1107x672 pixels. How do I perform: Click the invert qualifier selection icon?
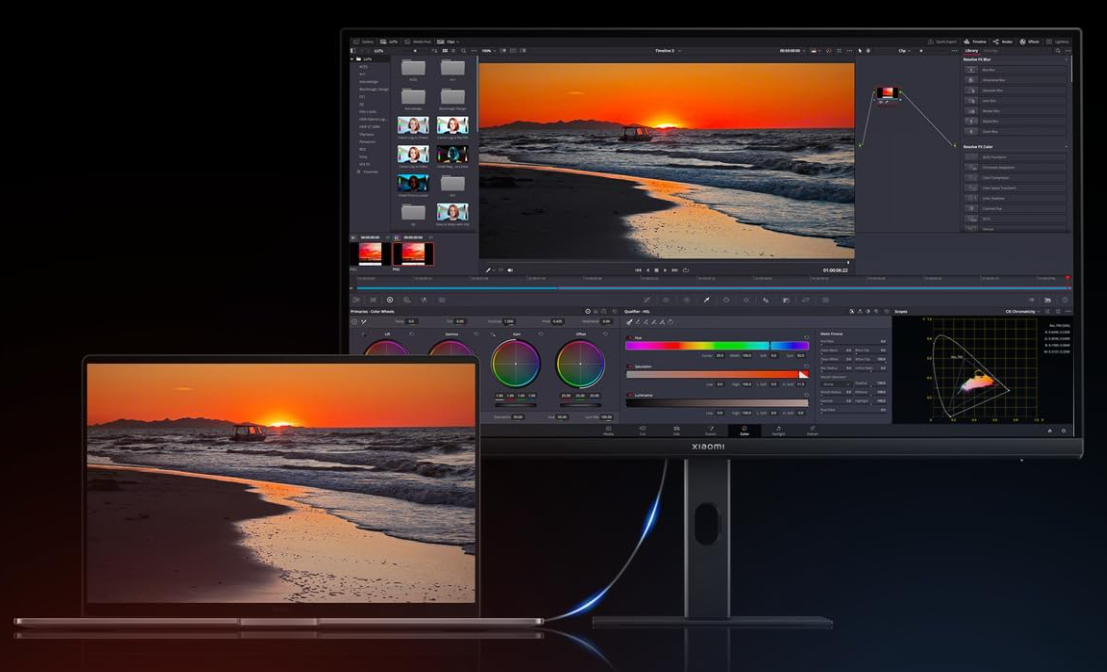(x=670, y=322)
